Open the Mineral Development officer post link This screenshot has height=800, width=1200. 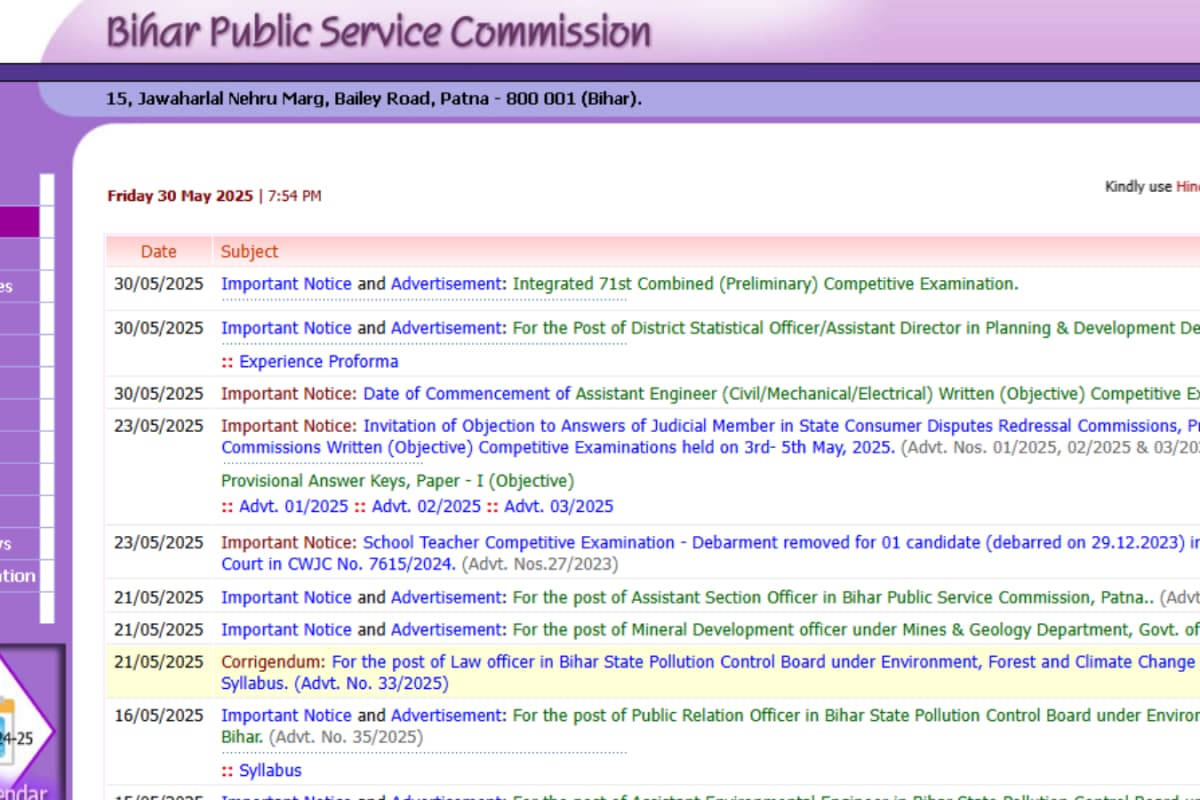click(x=856, y=630)
